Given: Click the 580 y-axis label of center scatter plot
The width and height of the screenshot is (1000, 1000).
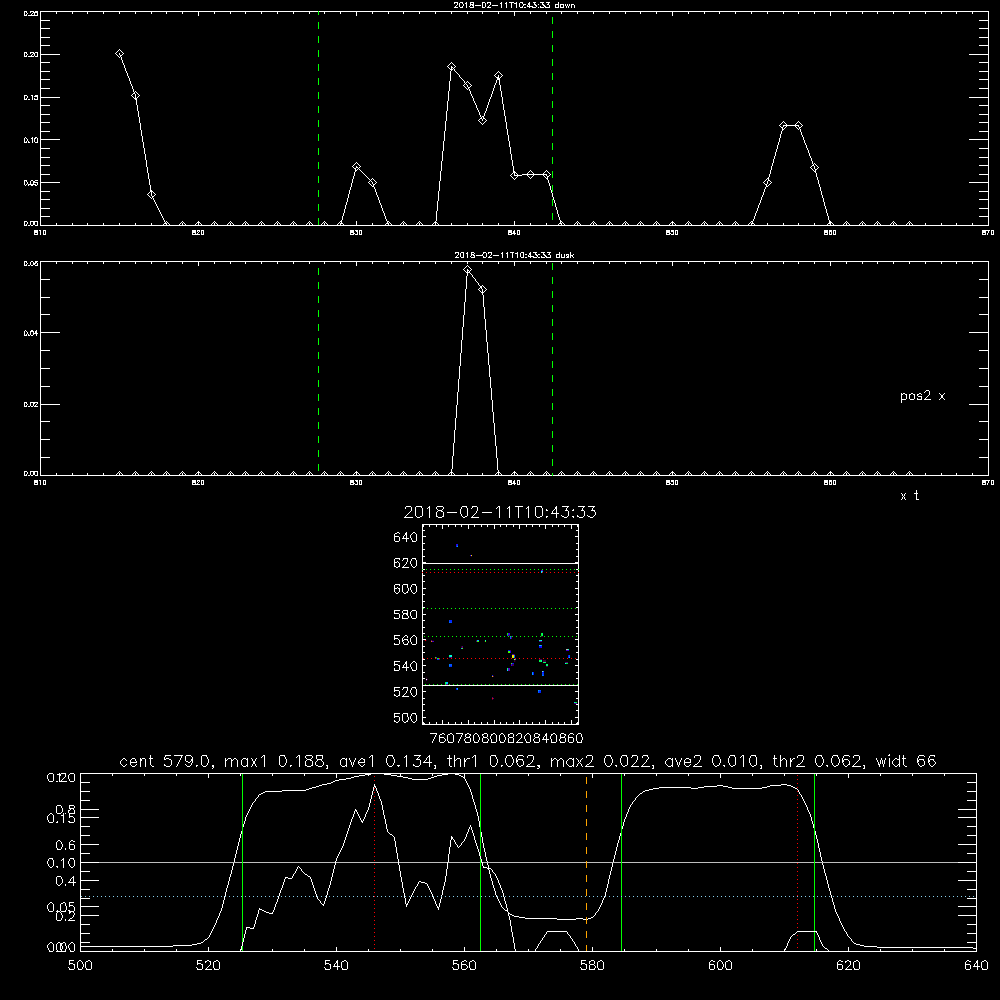Looking at the screenshot, I should pyautogui.click(x=406, y=615).
